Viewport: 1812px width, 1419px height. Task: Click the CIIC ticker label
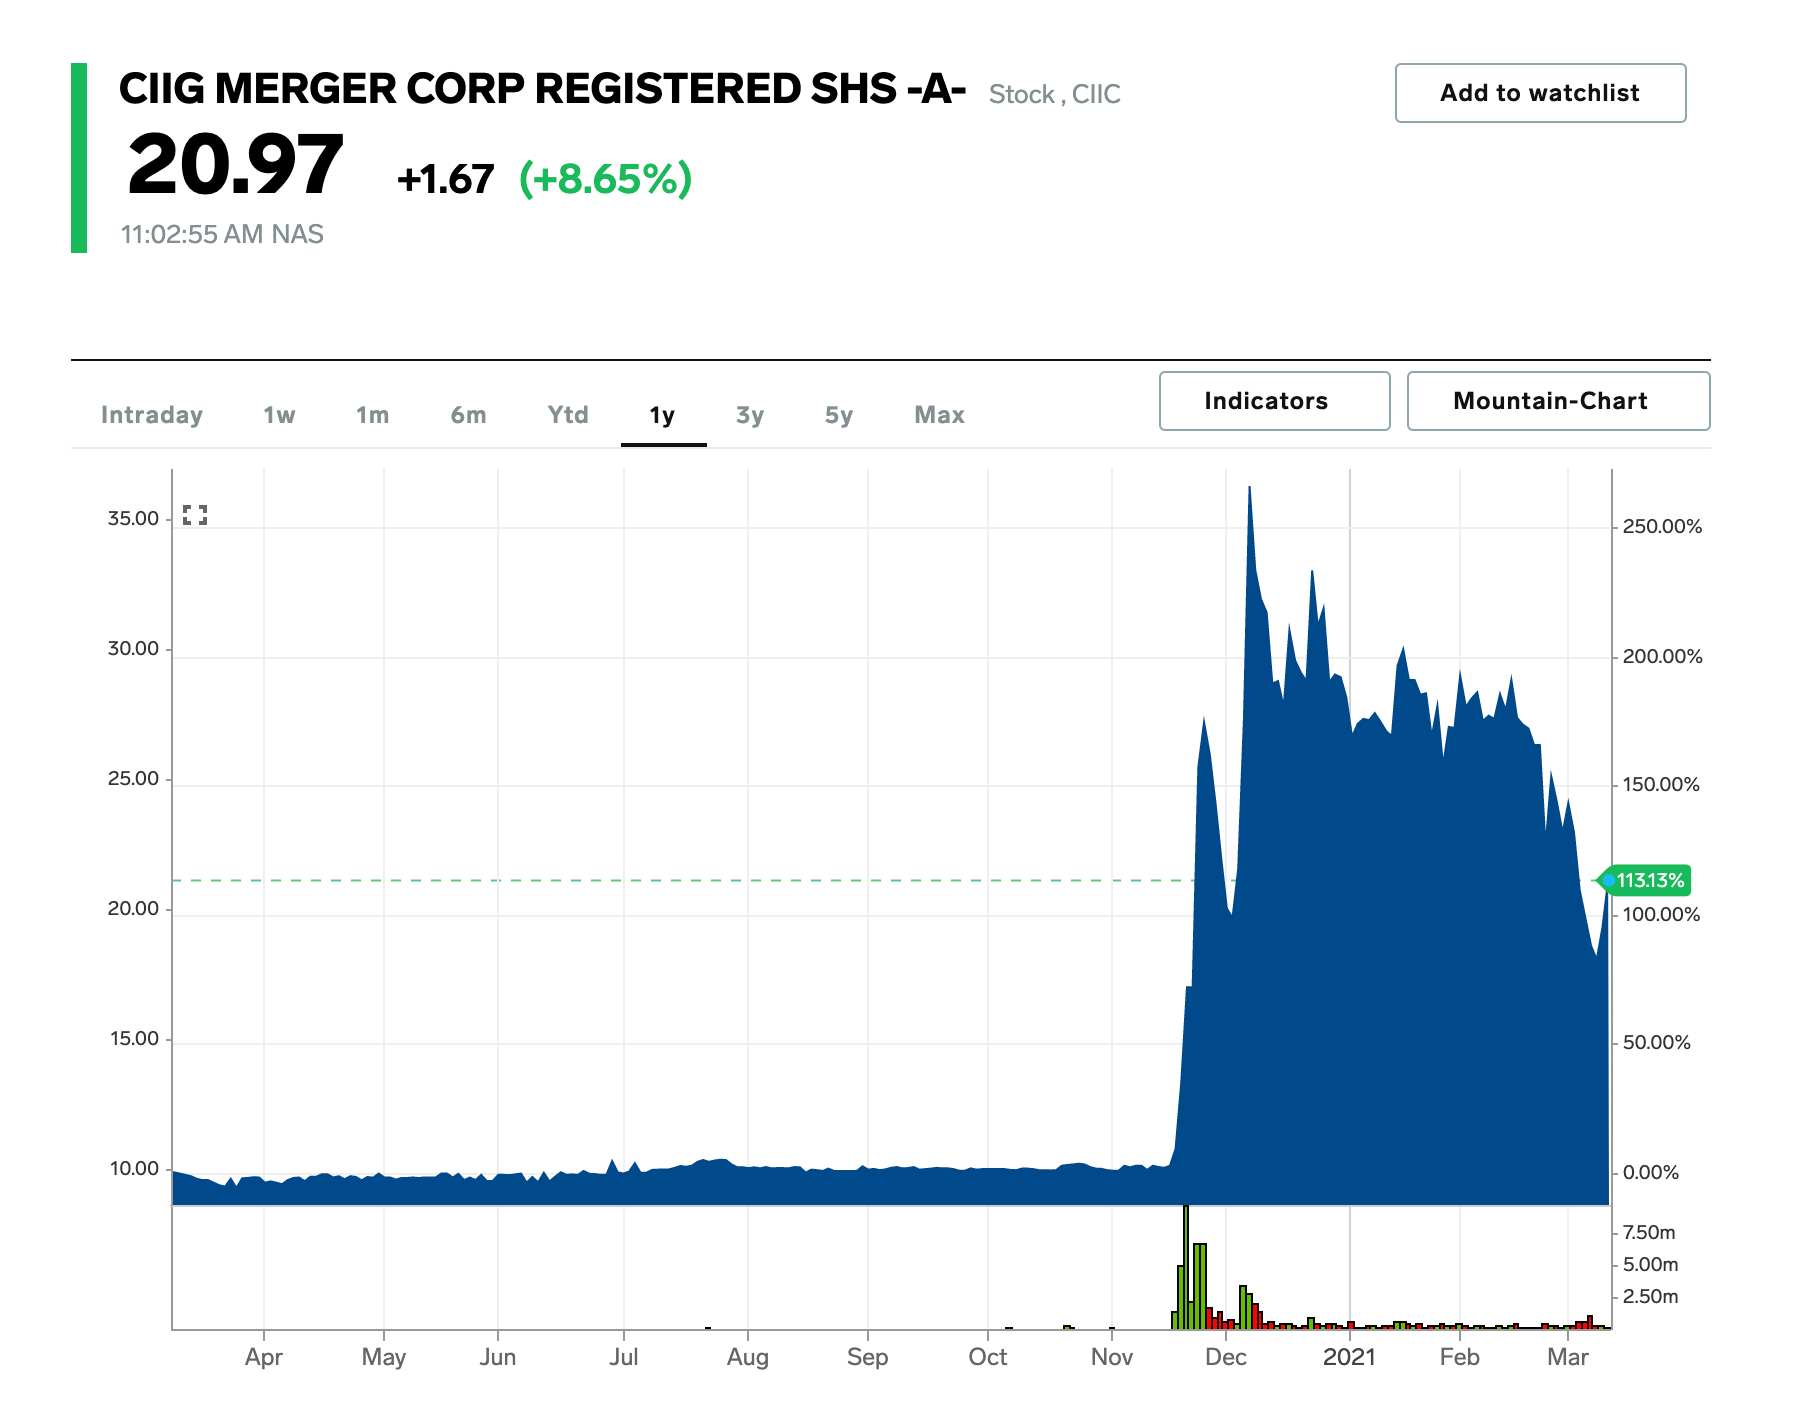(x=1097, y=95)
